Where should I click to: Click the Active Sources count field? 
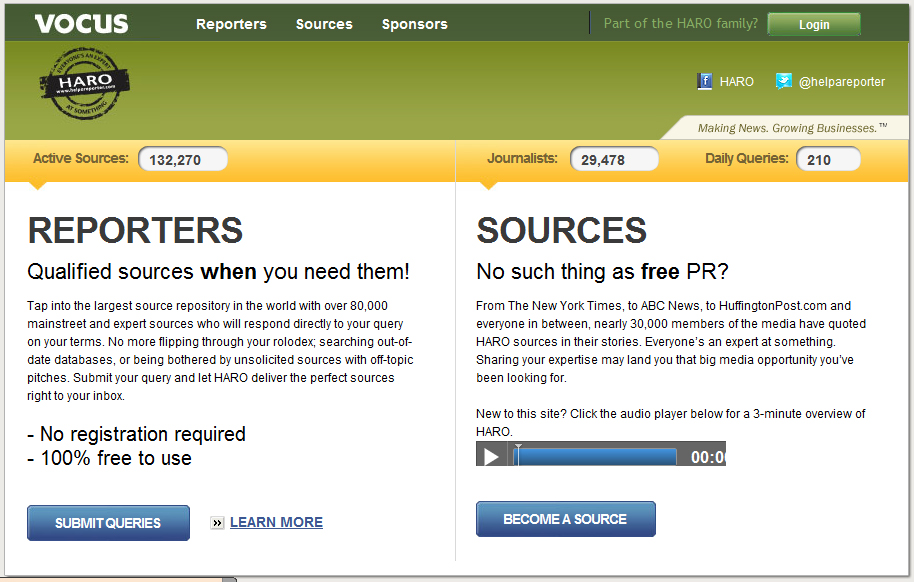(182, 159)
